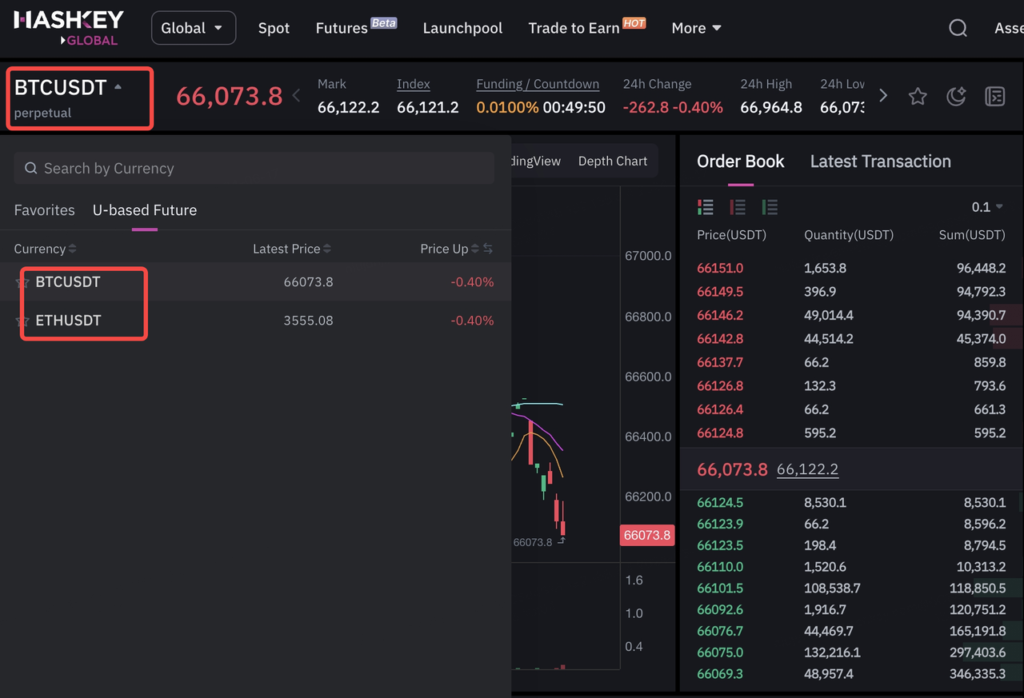The width and height of the screenshot is (1024, 698).
Task: Open the trading log panel icon
Action: pyautogui.click(x=995, y=96)
